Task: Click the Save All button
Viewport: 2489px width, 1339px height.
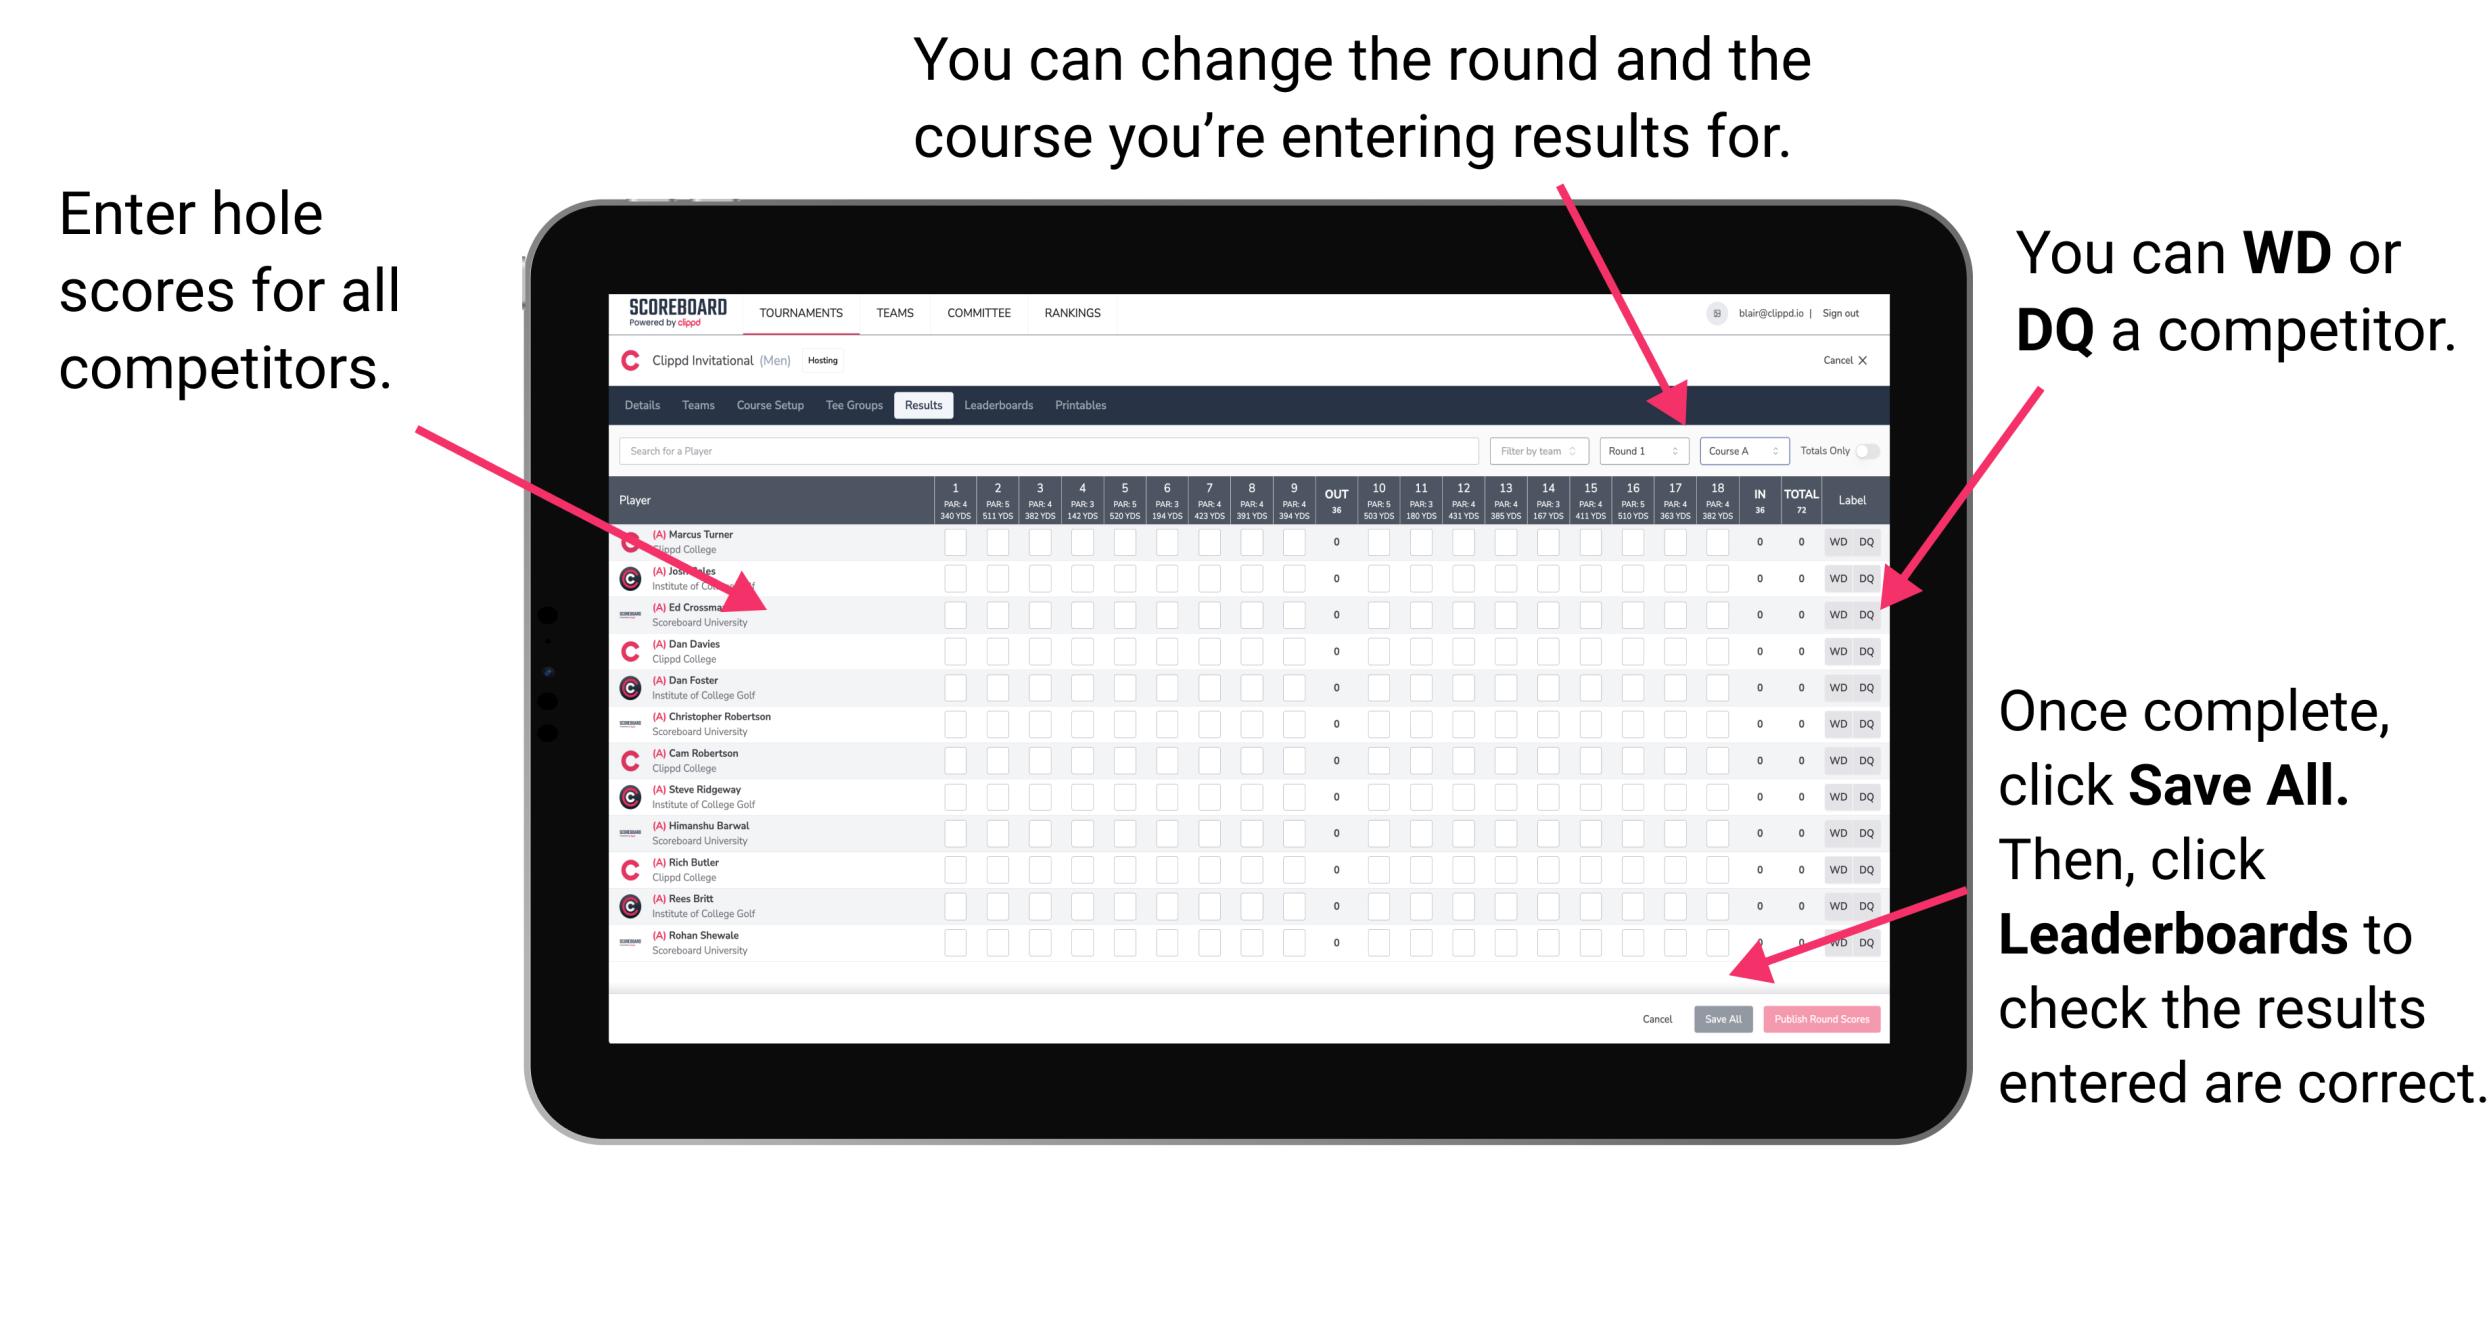Action: pyautogui.click(x=1721, y=1017)
